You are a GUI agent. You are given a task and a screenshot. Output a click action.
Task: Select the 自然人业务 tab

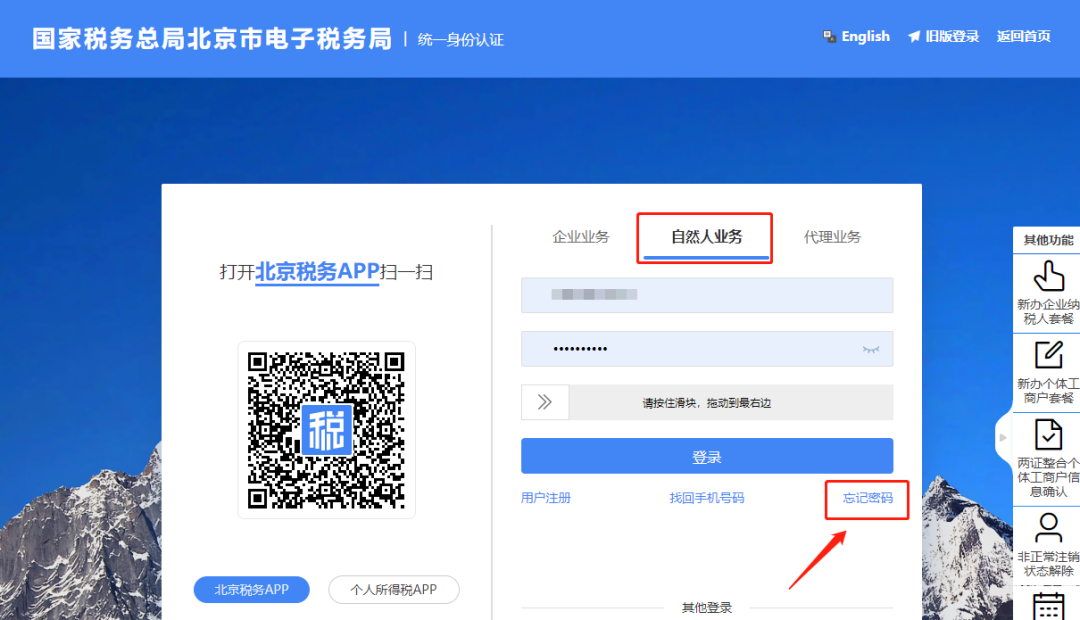707,237
